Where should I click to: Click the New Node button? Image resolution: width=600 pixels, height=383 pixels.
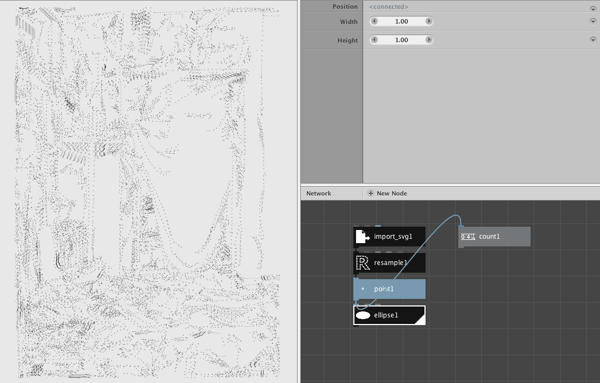point(387,194)
